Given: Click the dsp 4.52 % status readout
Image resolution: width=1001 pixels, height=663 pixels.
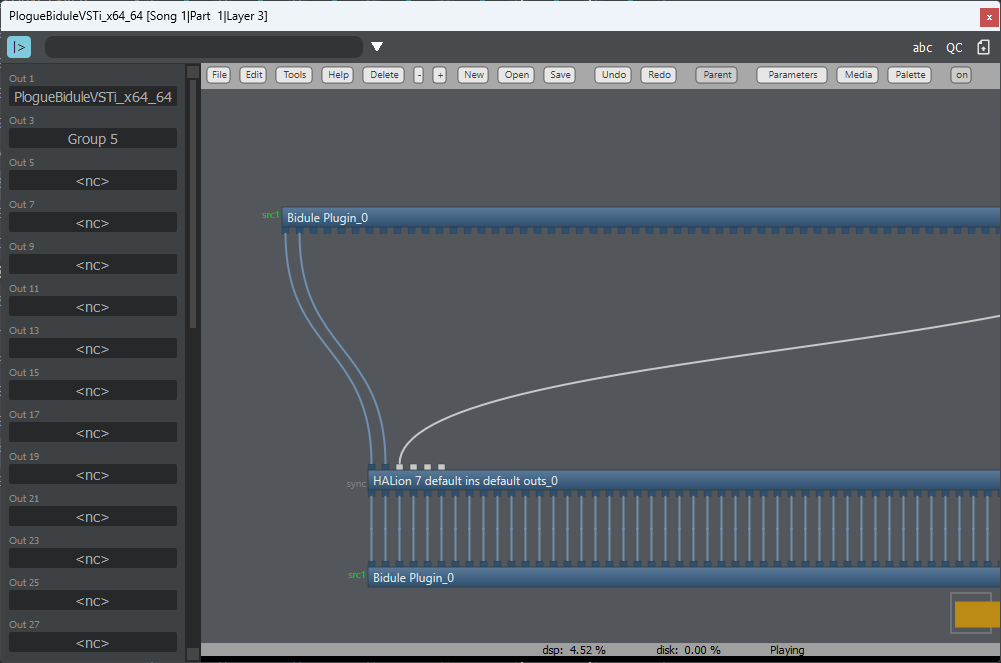Looking at the screenshot, I should 574,650.
